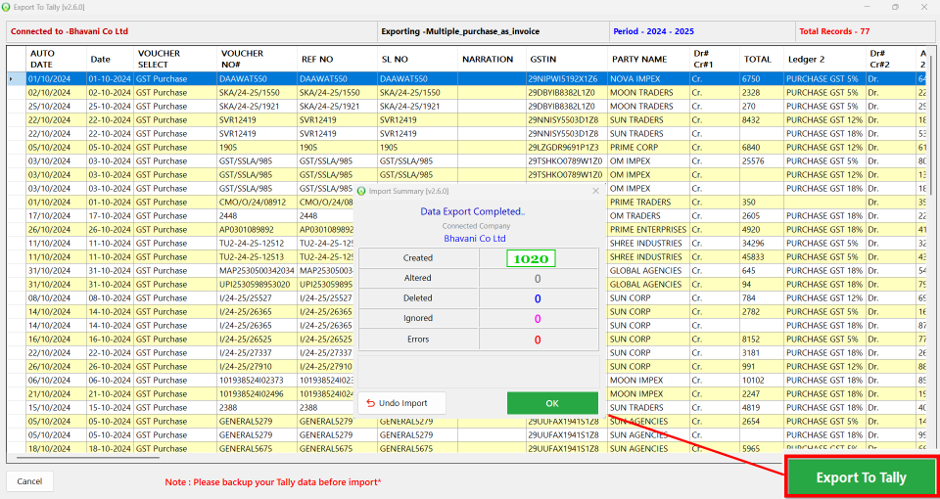Viewport: 940px width, 499px height.
Task: Click voucher number 2388 in Voucher No column
Action: [257, 407]
